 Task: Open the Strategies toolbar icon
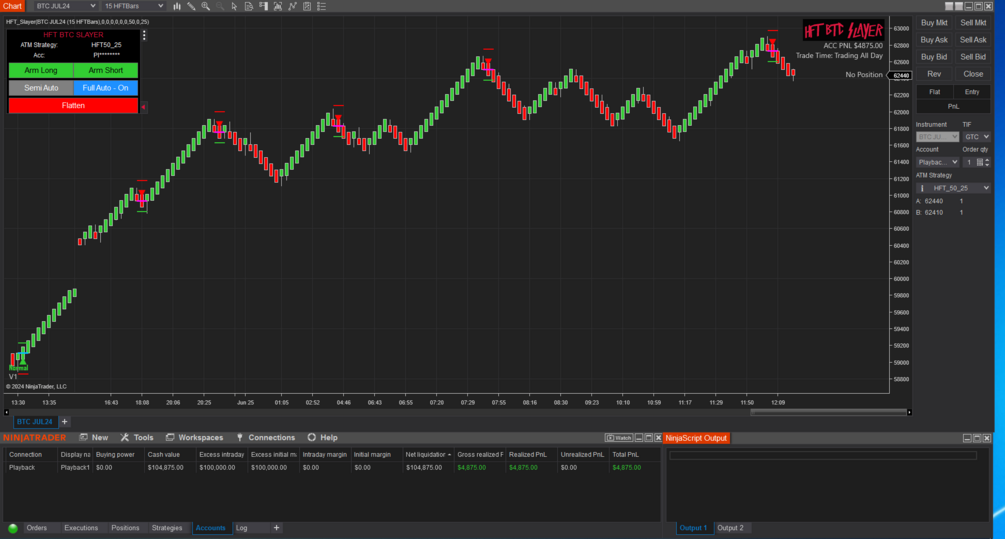(x=307, y=6)
